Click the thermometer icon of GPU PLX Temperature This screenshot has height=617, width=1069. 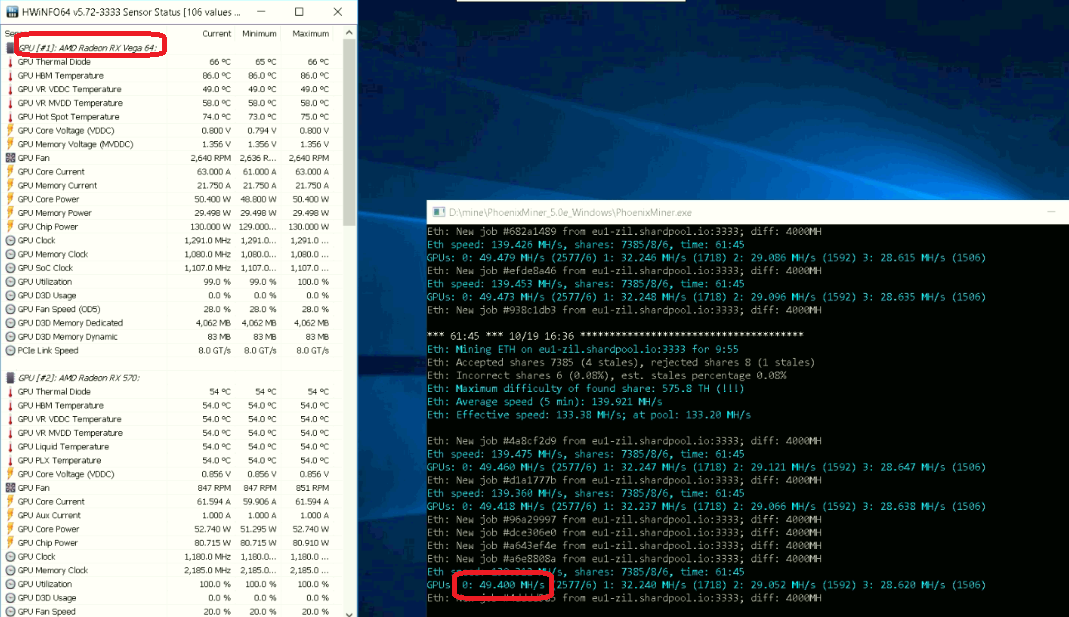click(x=10, y=460)
